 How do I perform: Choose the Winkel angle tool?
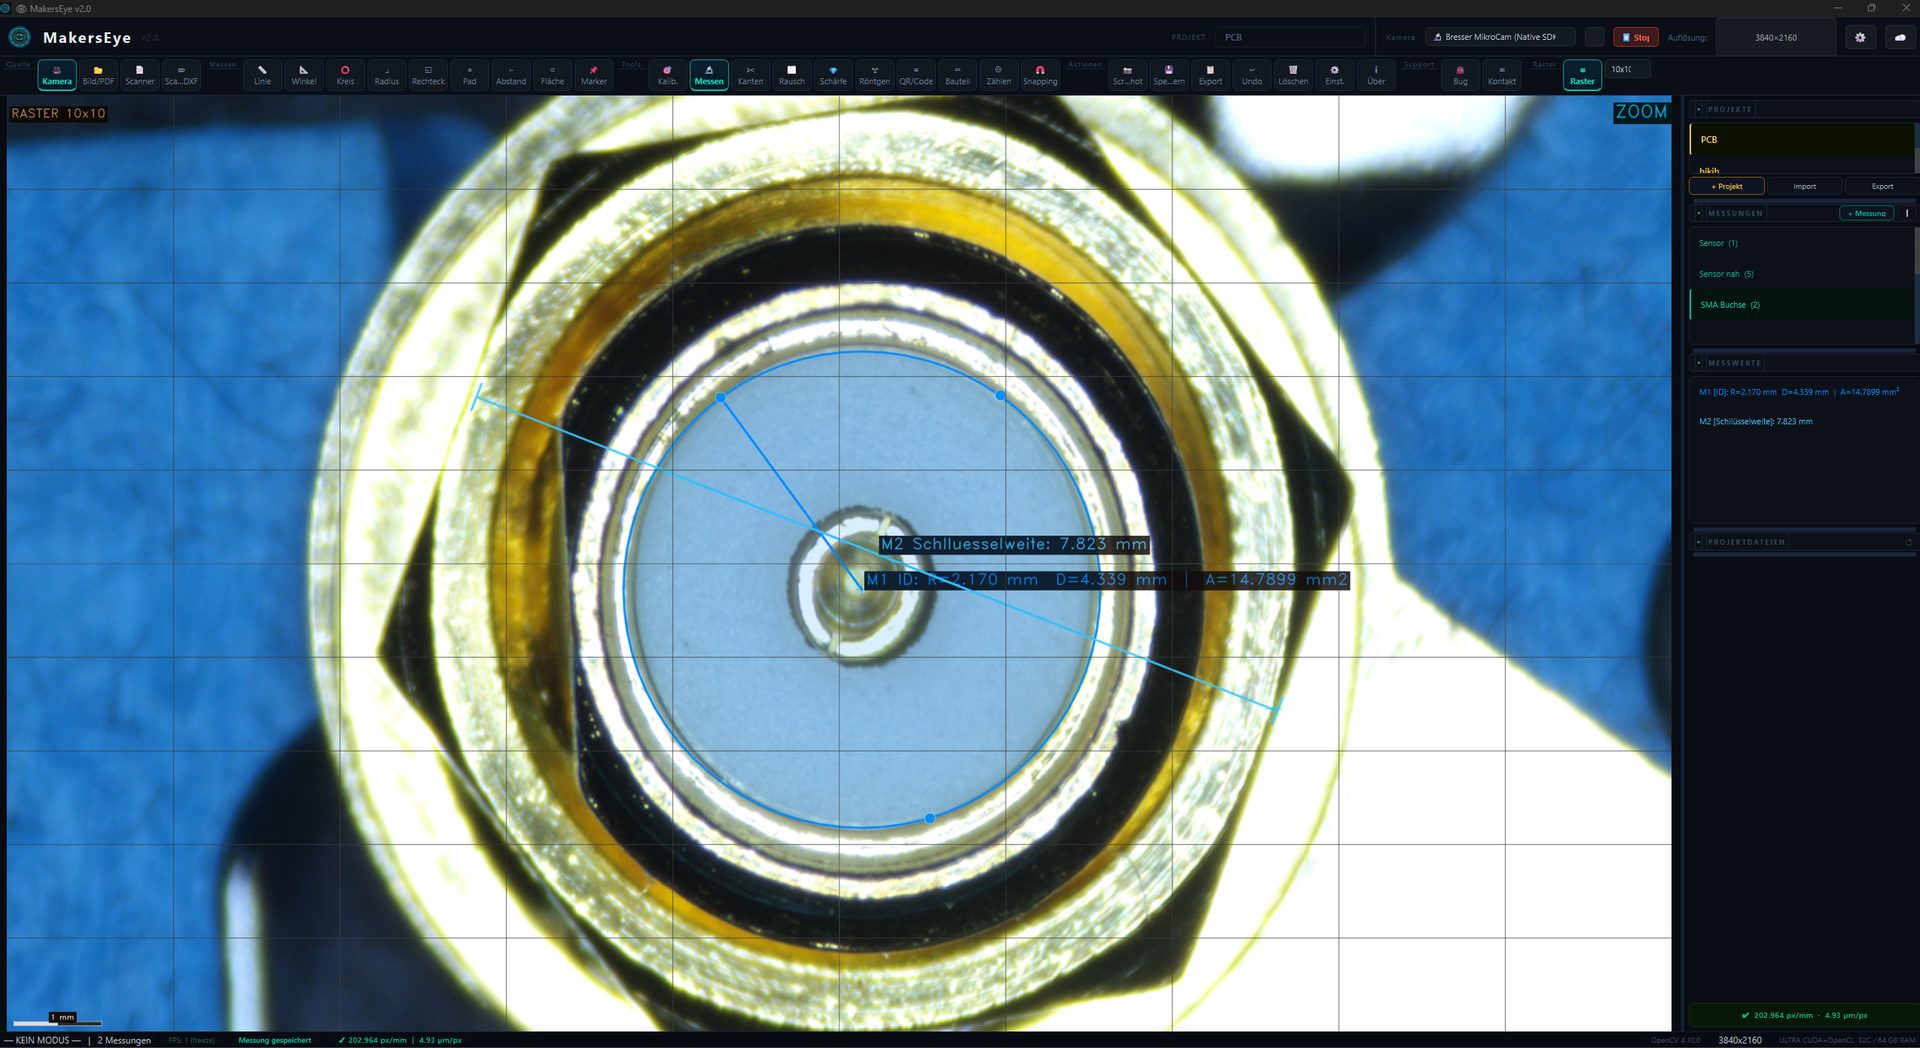pyautogui.click(x=303, y=75)
